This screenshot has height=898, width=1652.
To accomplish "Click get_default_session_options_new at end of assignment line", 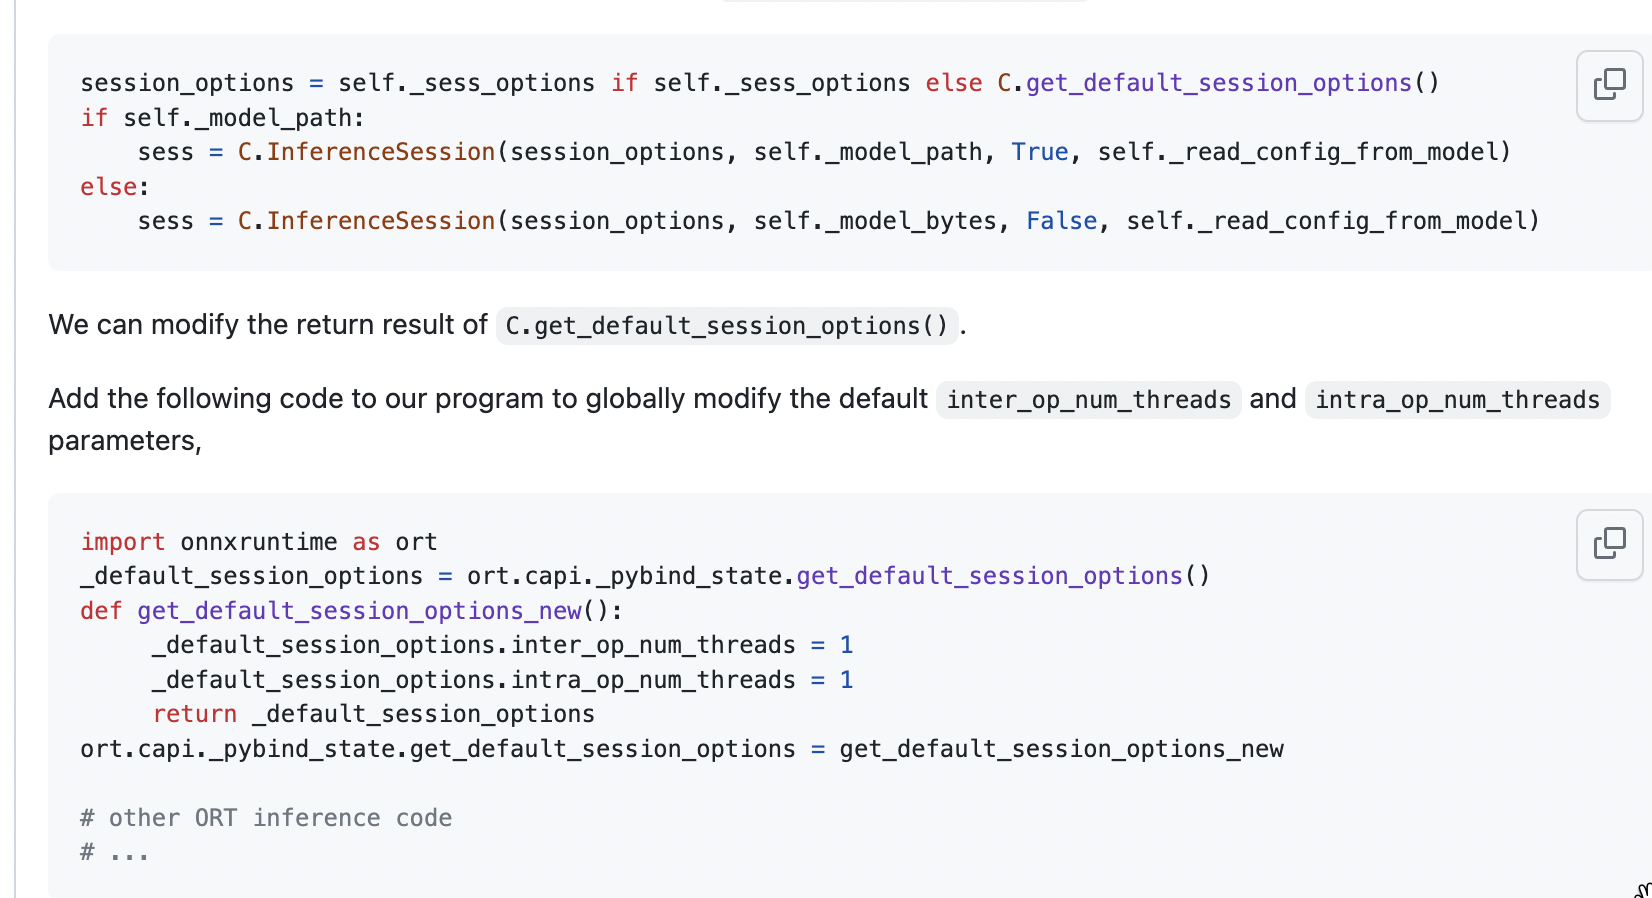I will point(1061,749).
